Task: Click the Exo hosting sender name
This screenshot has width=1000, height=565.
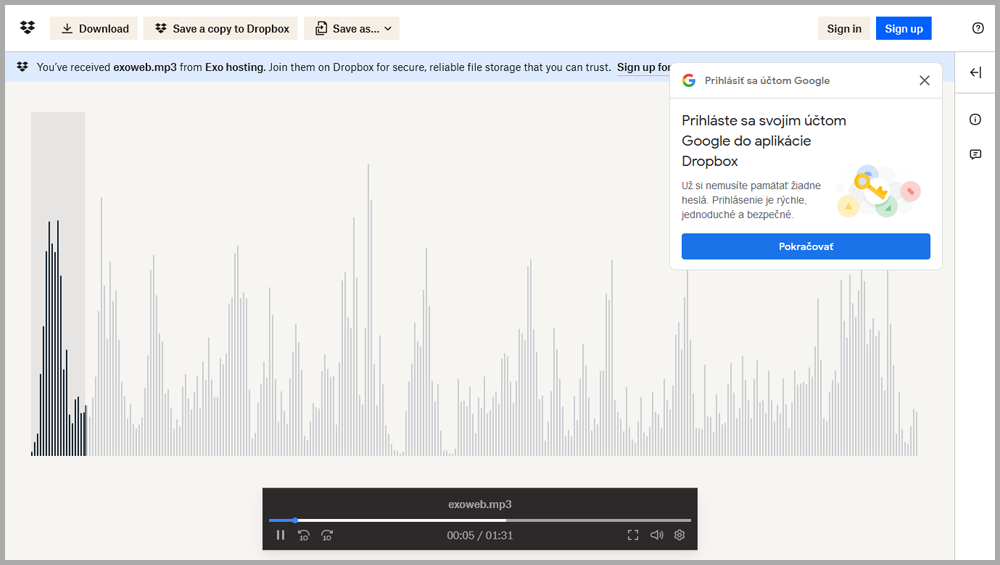Action: point(235,67)
